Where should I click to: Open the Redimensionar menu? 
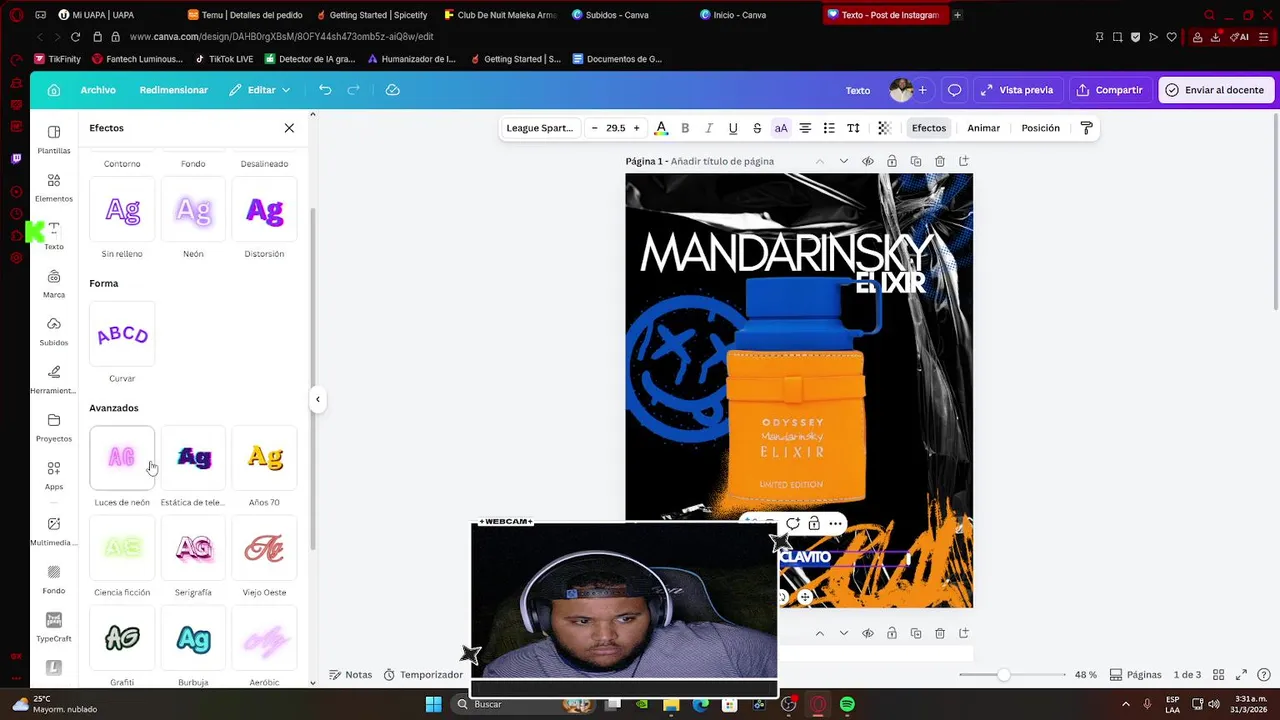coord(174,90)
